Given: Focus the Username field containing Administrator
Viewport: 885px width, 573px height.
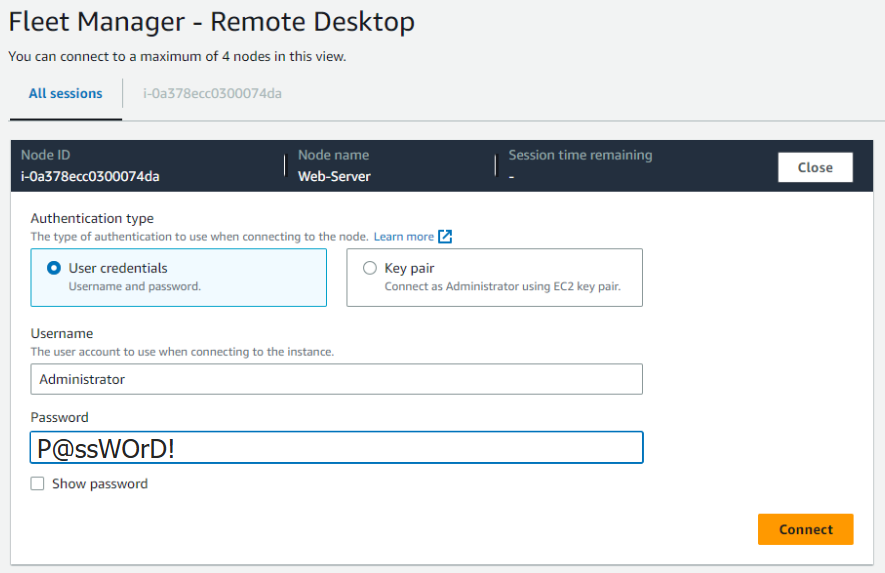Looking at the screenshot, I should pos(336,379).
